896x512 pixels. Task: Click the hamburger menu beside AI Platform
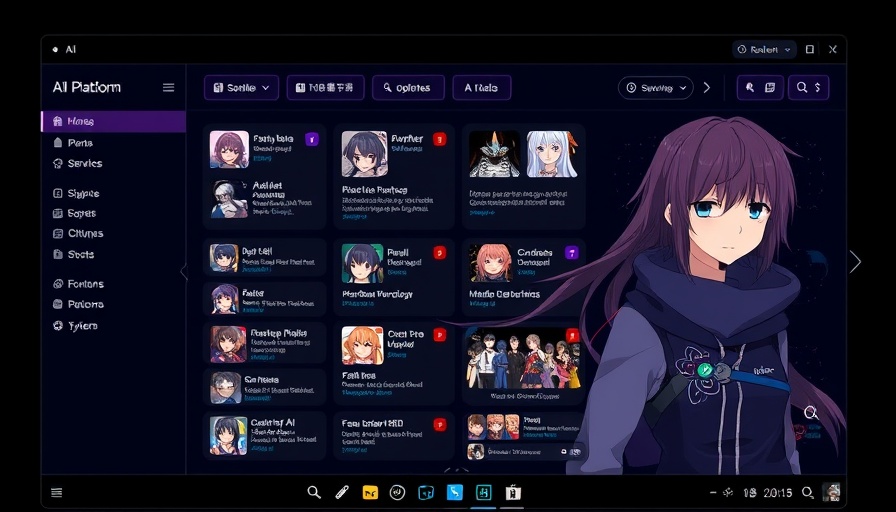pos(168,88)
